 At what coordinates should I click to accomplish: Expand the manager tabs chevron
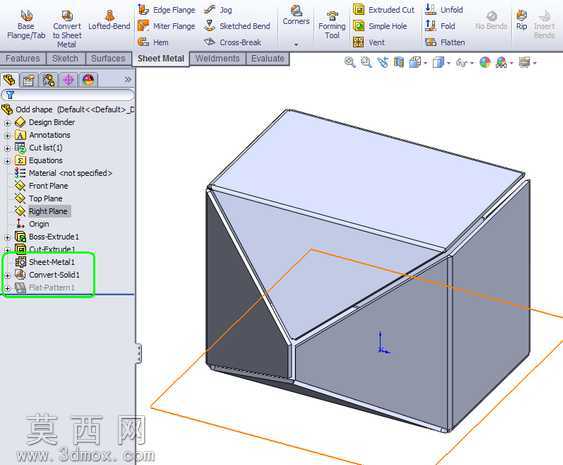tap(127, 79)
